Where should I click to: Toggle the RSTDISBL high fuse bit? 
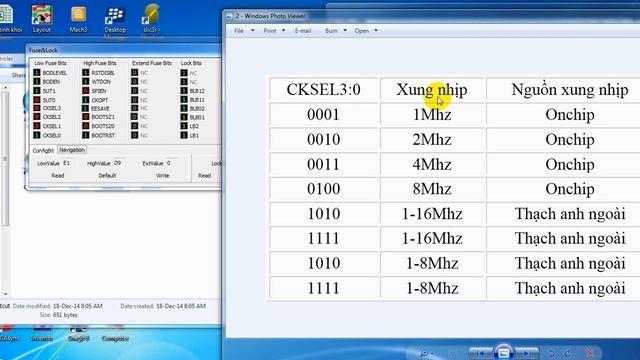pyautogui.click(x=86, y=73)
